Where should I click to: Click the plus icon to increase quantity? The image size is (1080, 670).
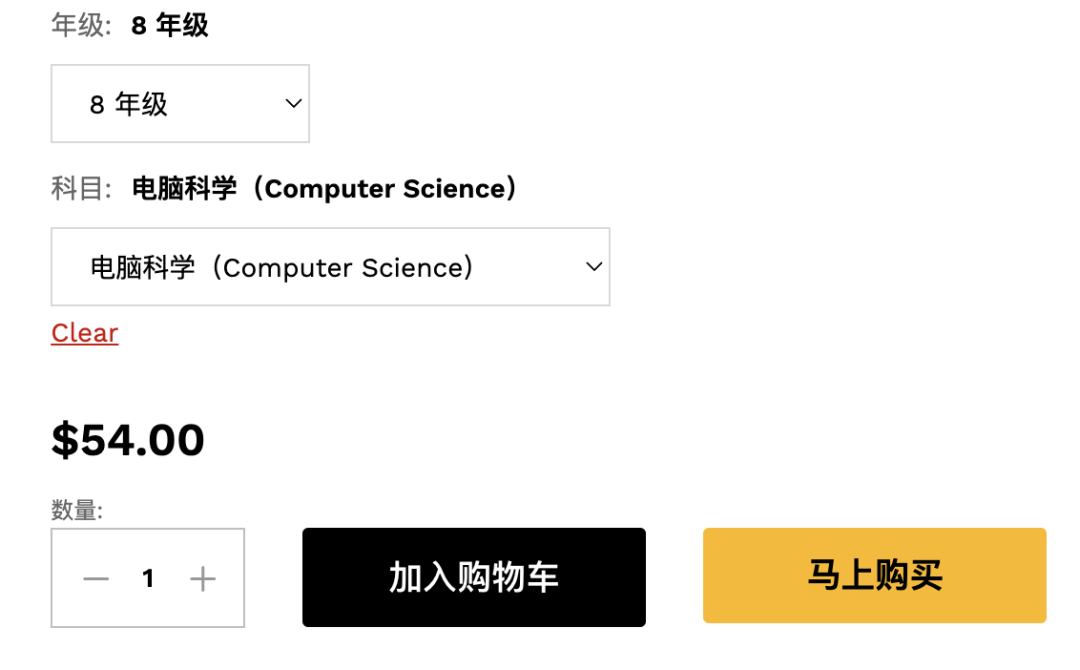tap(202, 578)
